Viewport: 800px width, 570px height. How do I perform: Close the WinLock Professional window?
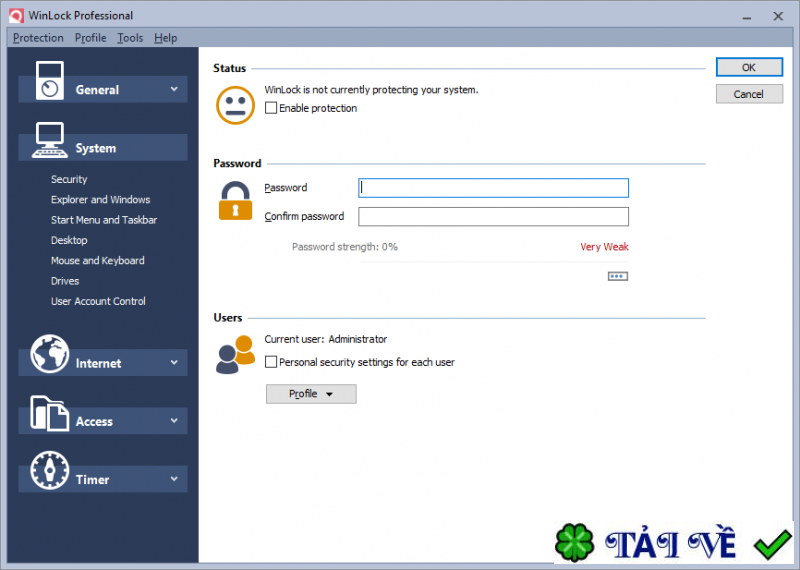(x=778, y=16)
